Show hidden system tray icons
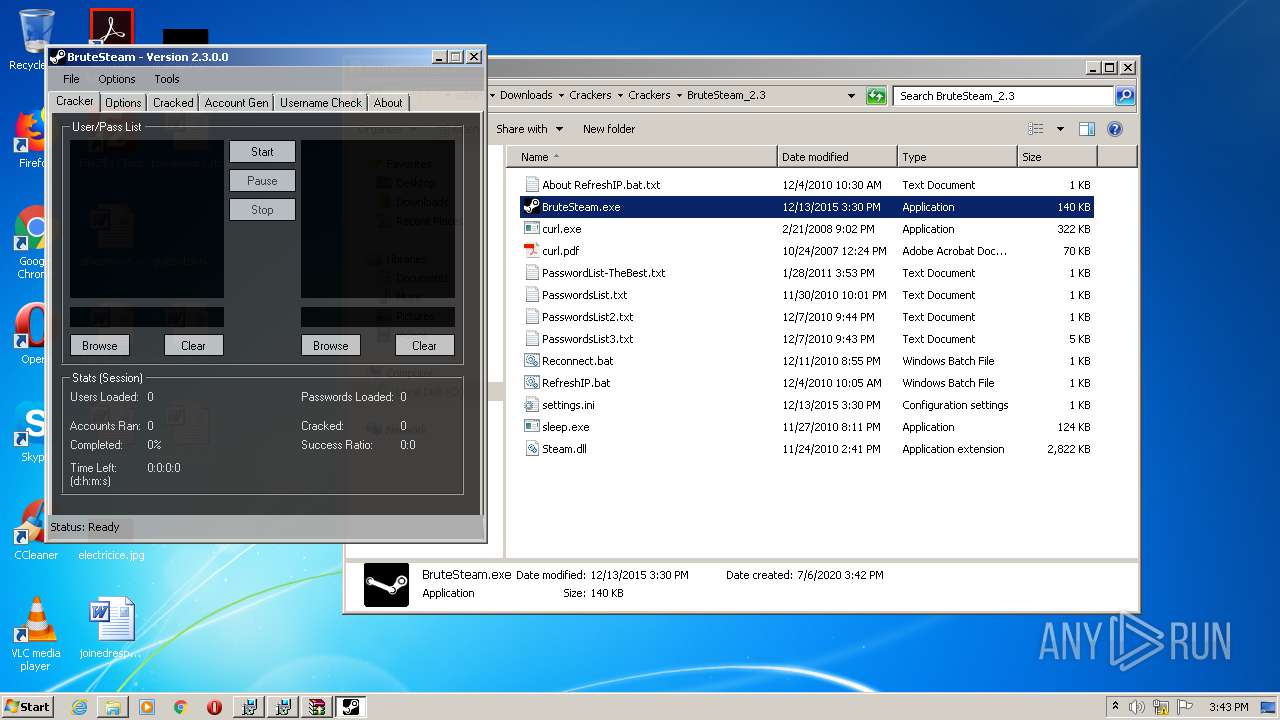 tap(1115, 706)
